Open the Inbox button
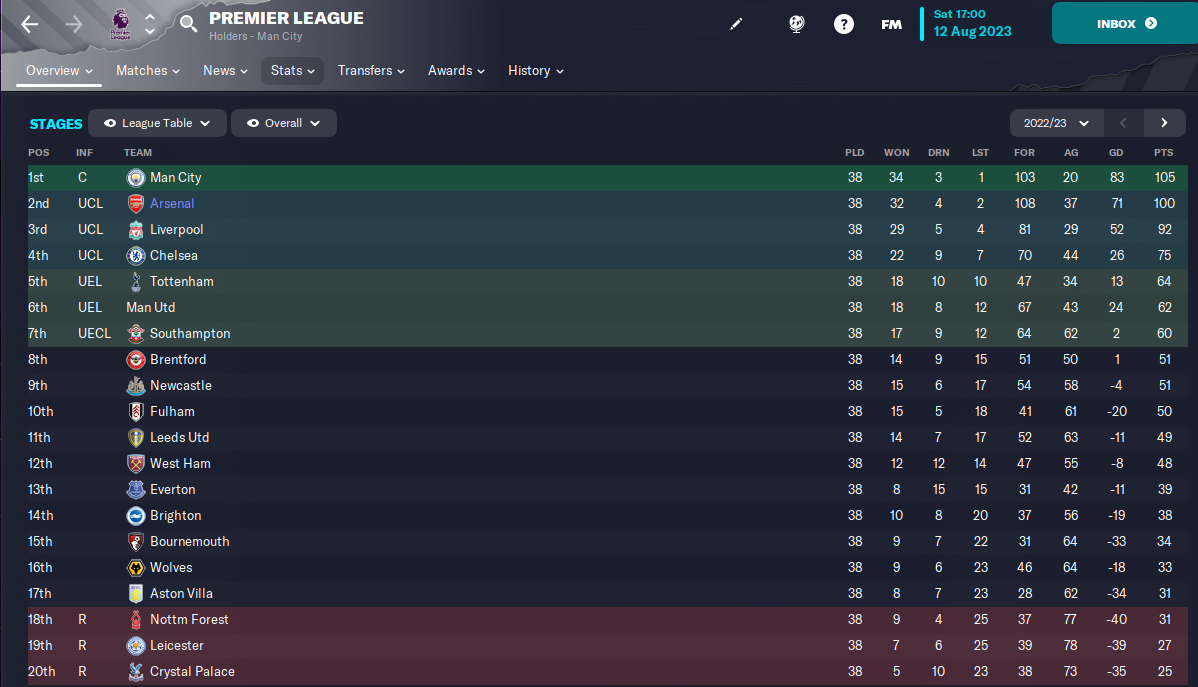1198x687 pixels. point(1125,24)
